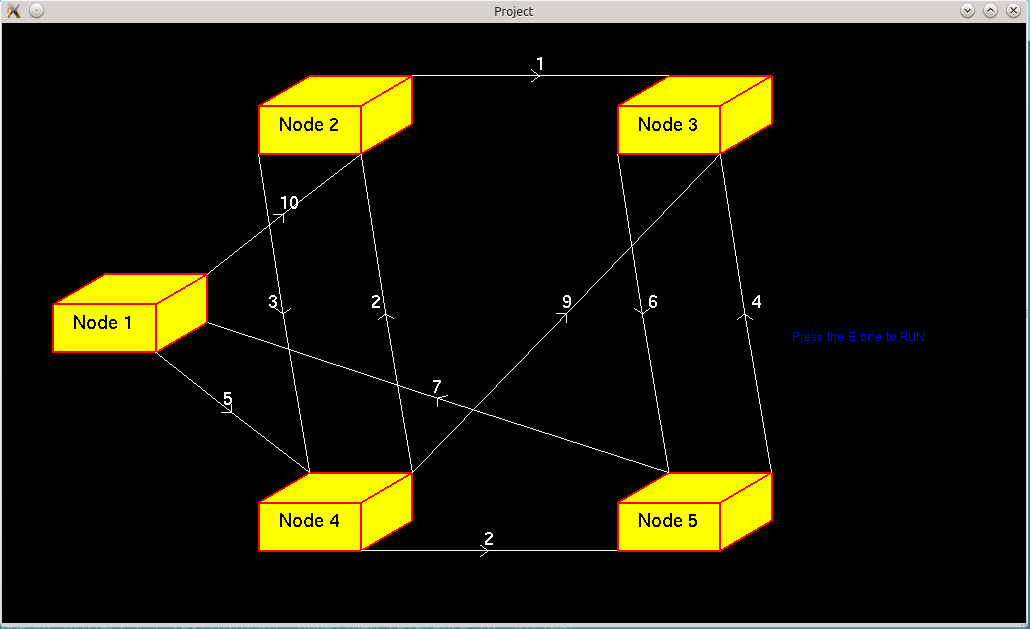This screenshot has height=629, width=1030.
Task: Select the Node 1 box
Action: pyautogui.click(x=103, y=323)
